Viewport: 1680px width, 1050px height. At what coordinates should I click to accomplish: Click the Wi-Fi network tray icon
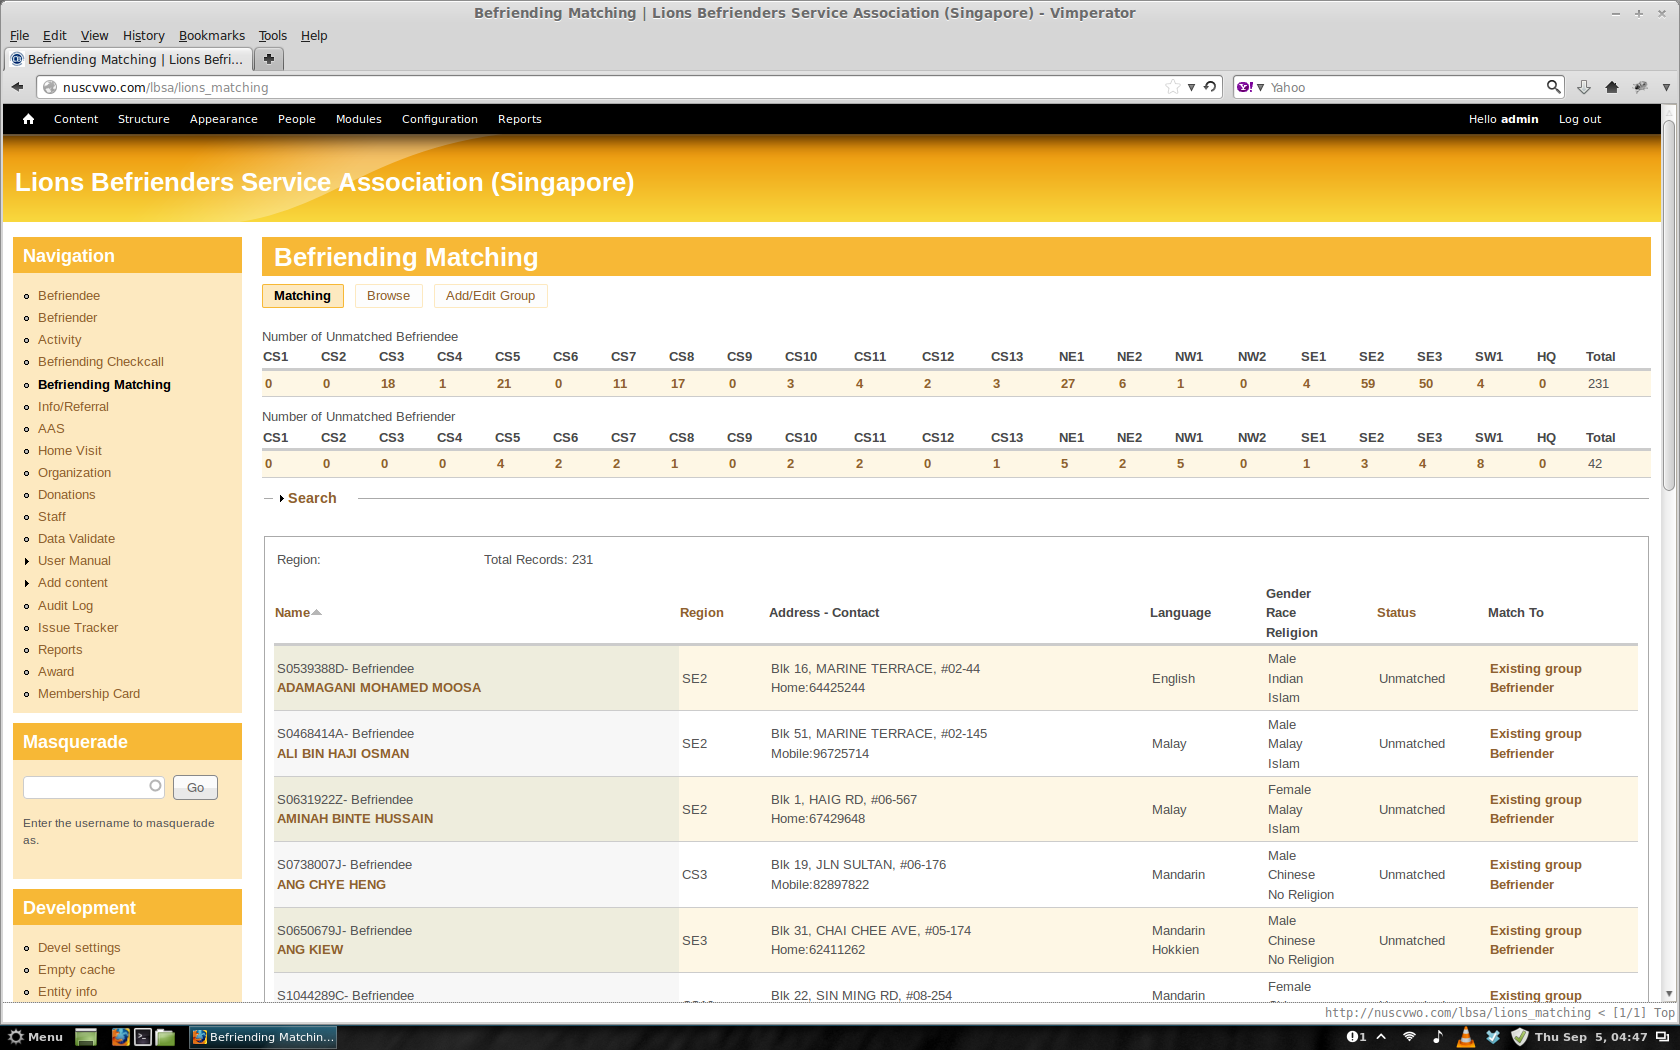click(x=1409, y=1037)
